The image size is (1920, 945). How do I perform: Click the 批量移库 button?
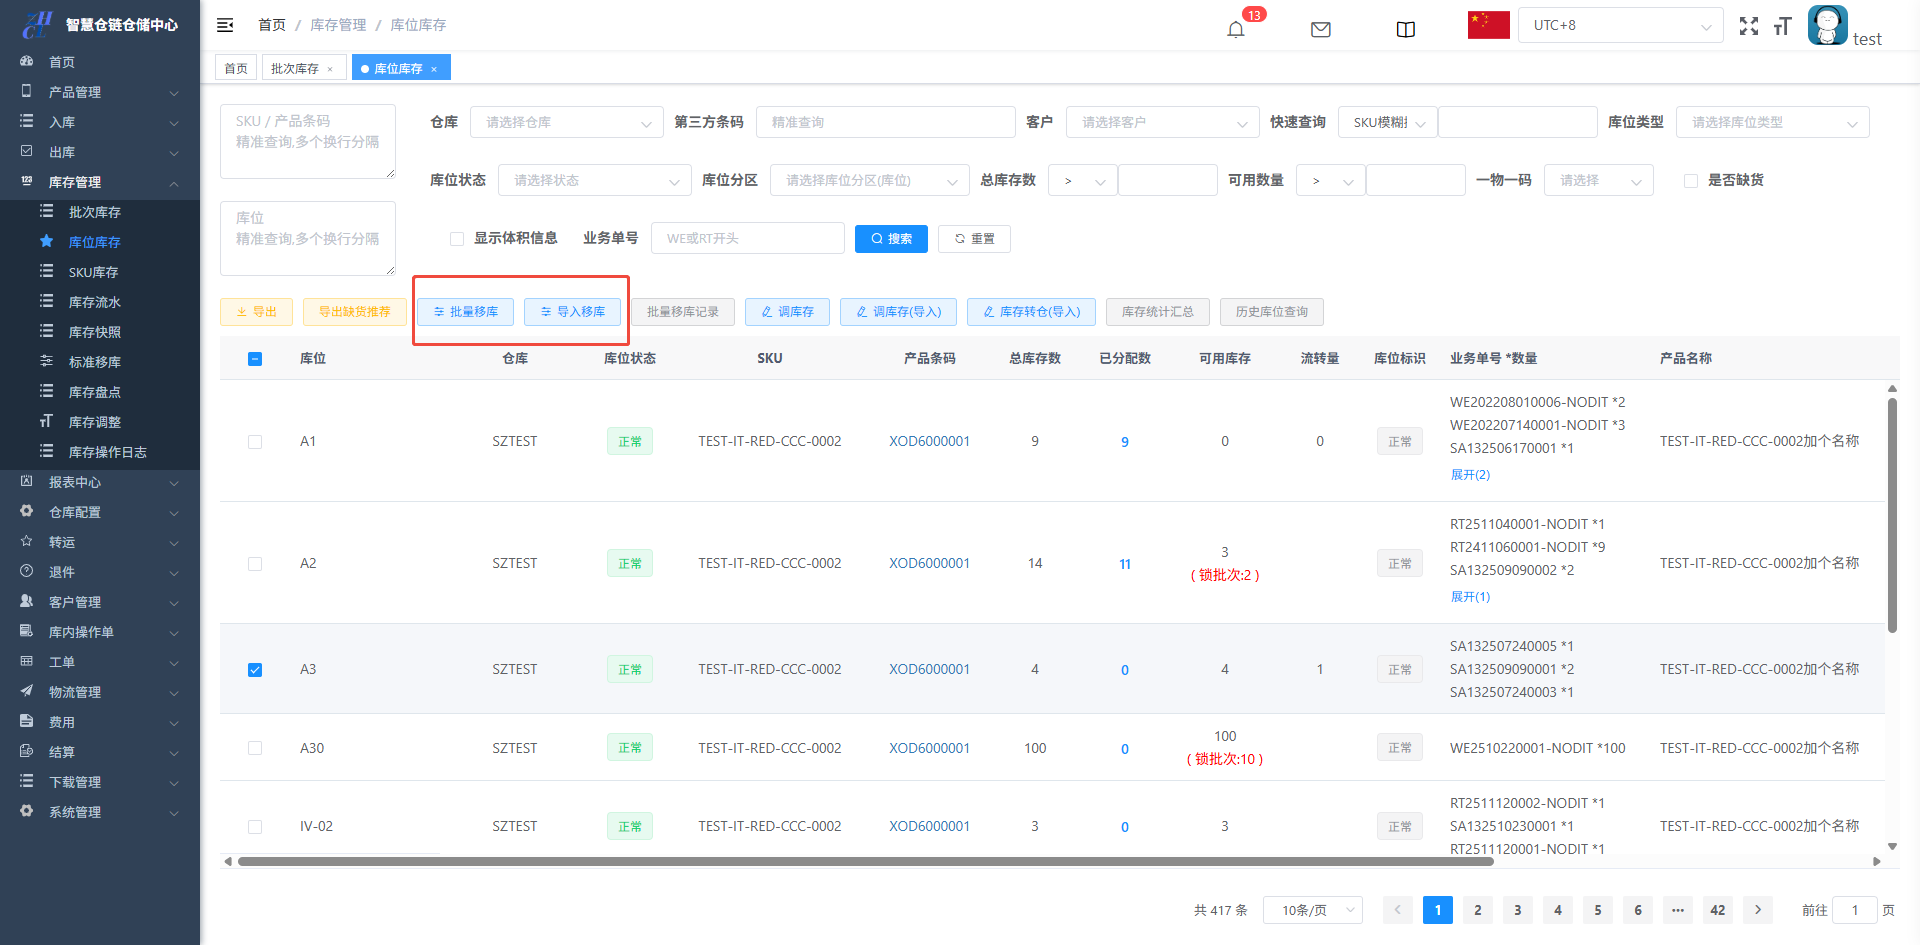click(x=465, y=312)
